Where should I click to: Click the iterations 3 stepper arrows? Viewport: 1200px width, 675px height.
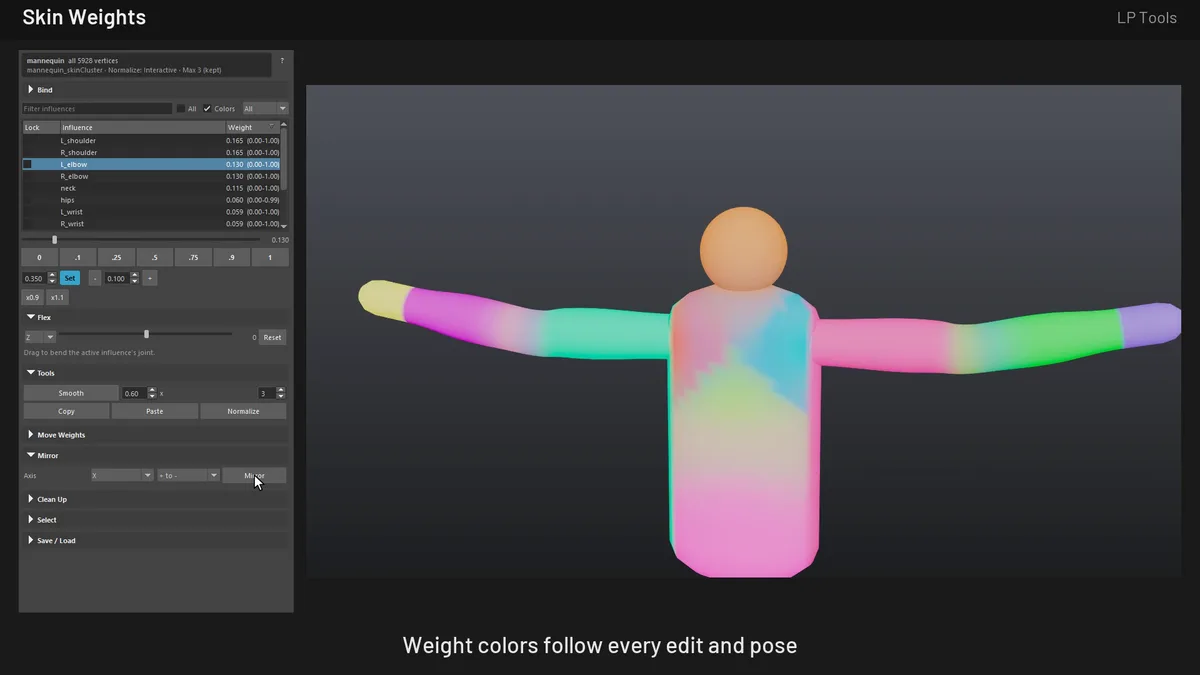[x=281, y=394]
